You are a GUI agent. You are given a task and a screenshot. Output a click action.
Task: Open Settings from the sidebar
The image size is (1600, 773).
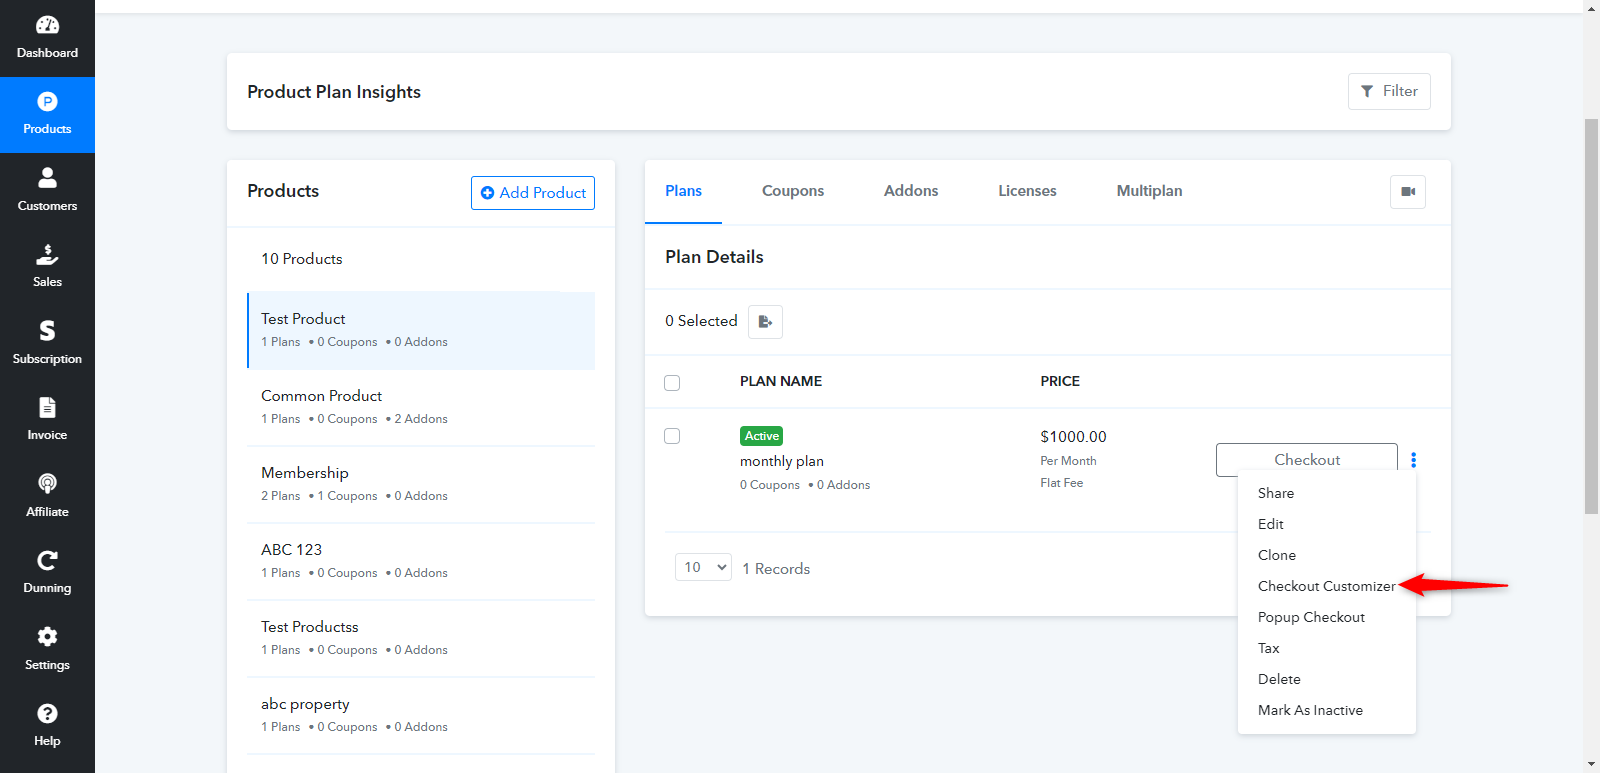point(47,650)
